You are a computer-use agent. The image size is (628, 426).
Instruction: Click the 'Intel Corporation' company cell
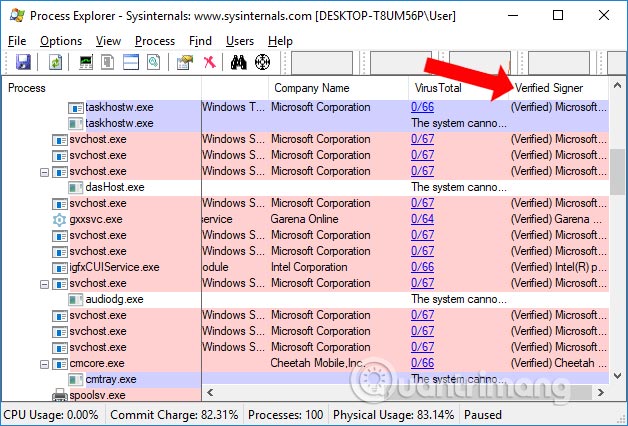tap(309, 267)
